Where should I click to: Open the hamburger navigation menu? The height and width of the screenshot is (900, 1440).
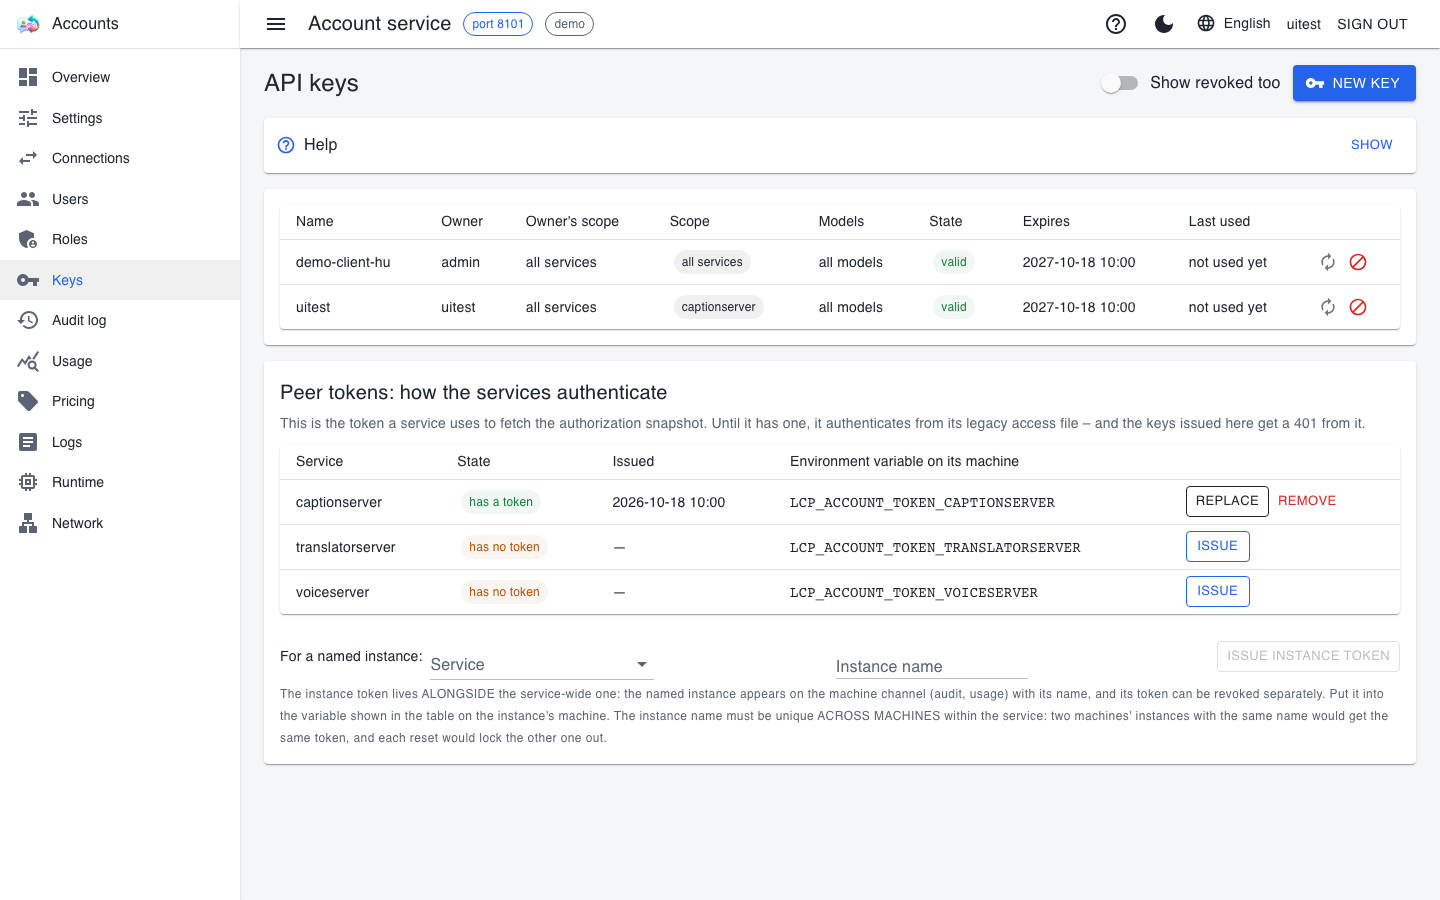(x=276, y=24)
